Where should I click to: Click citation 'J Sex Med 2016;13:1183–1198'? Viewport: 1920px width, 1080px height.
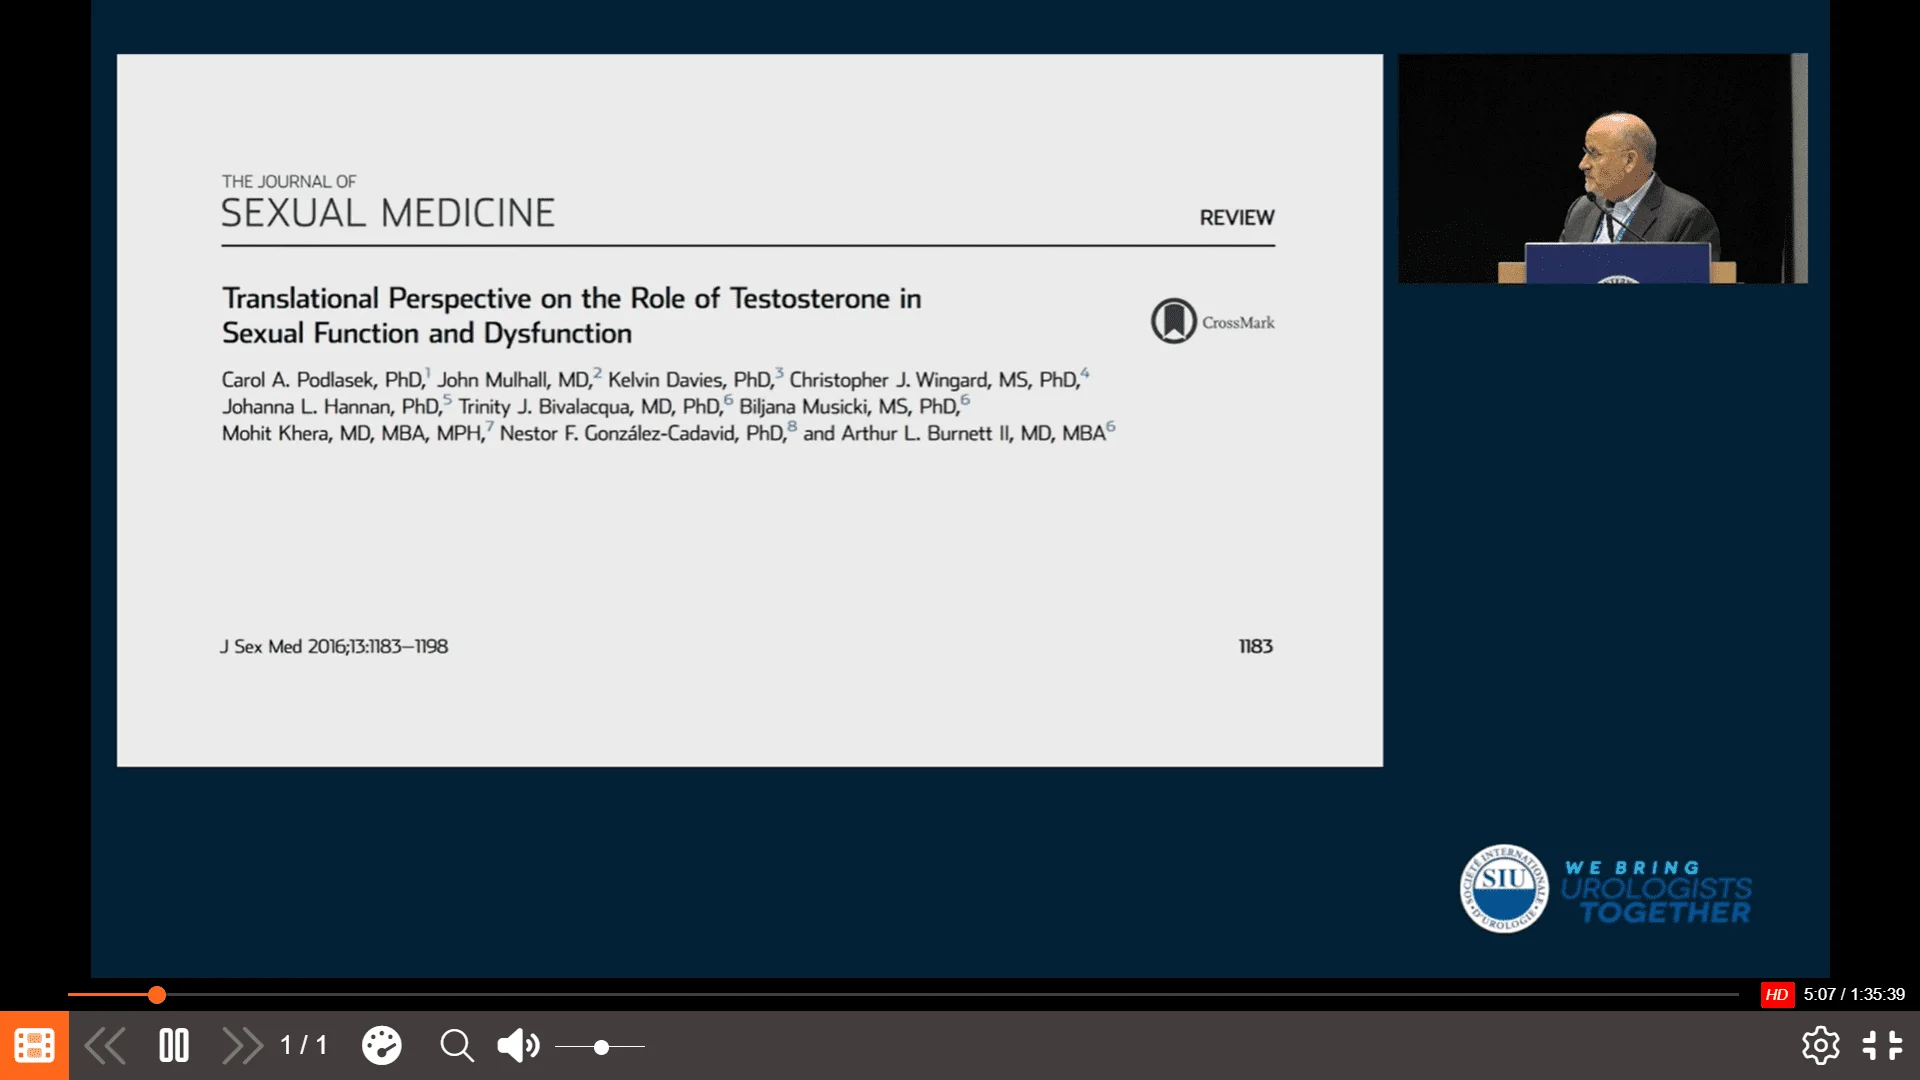point(335,646)
